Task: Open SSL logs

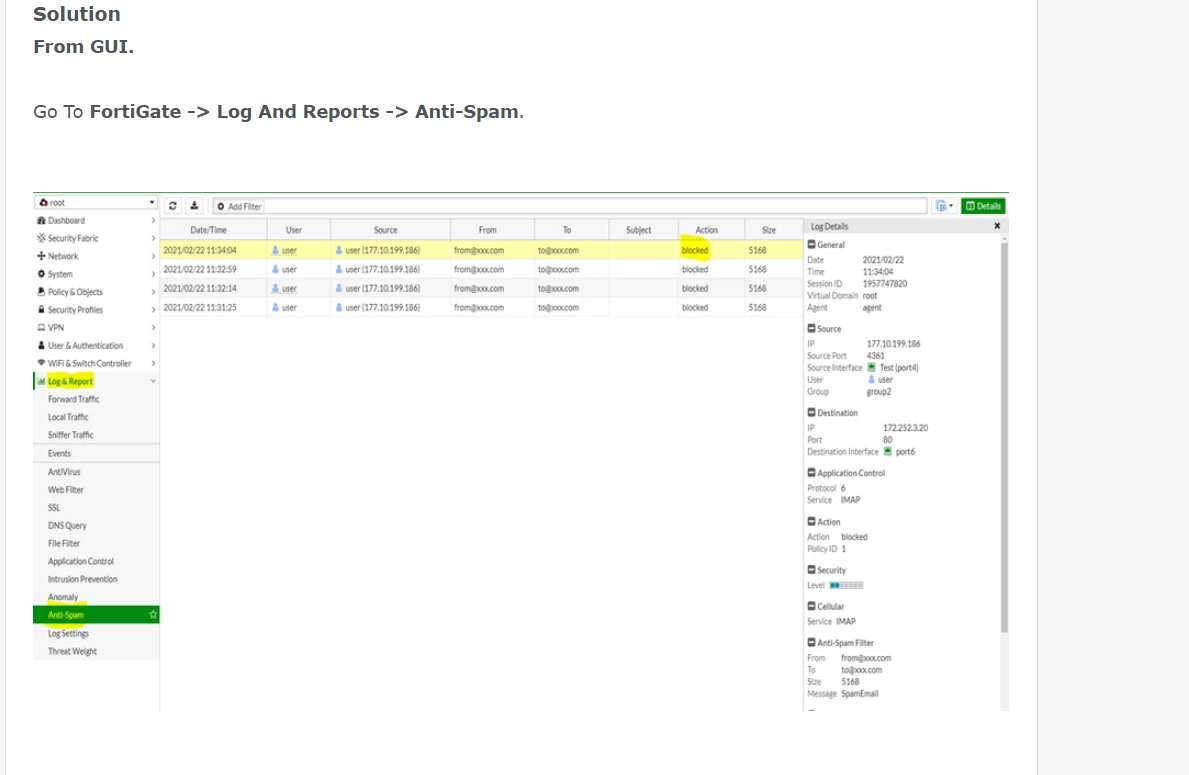Action: [54, 507]
